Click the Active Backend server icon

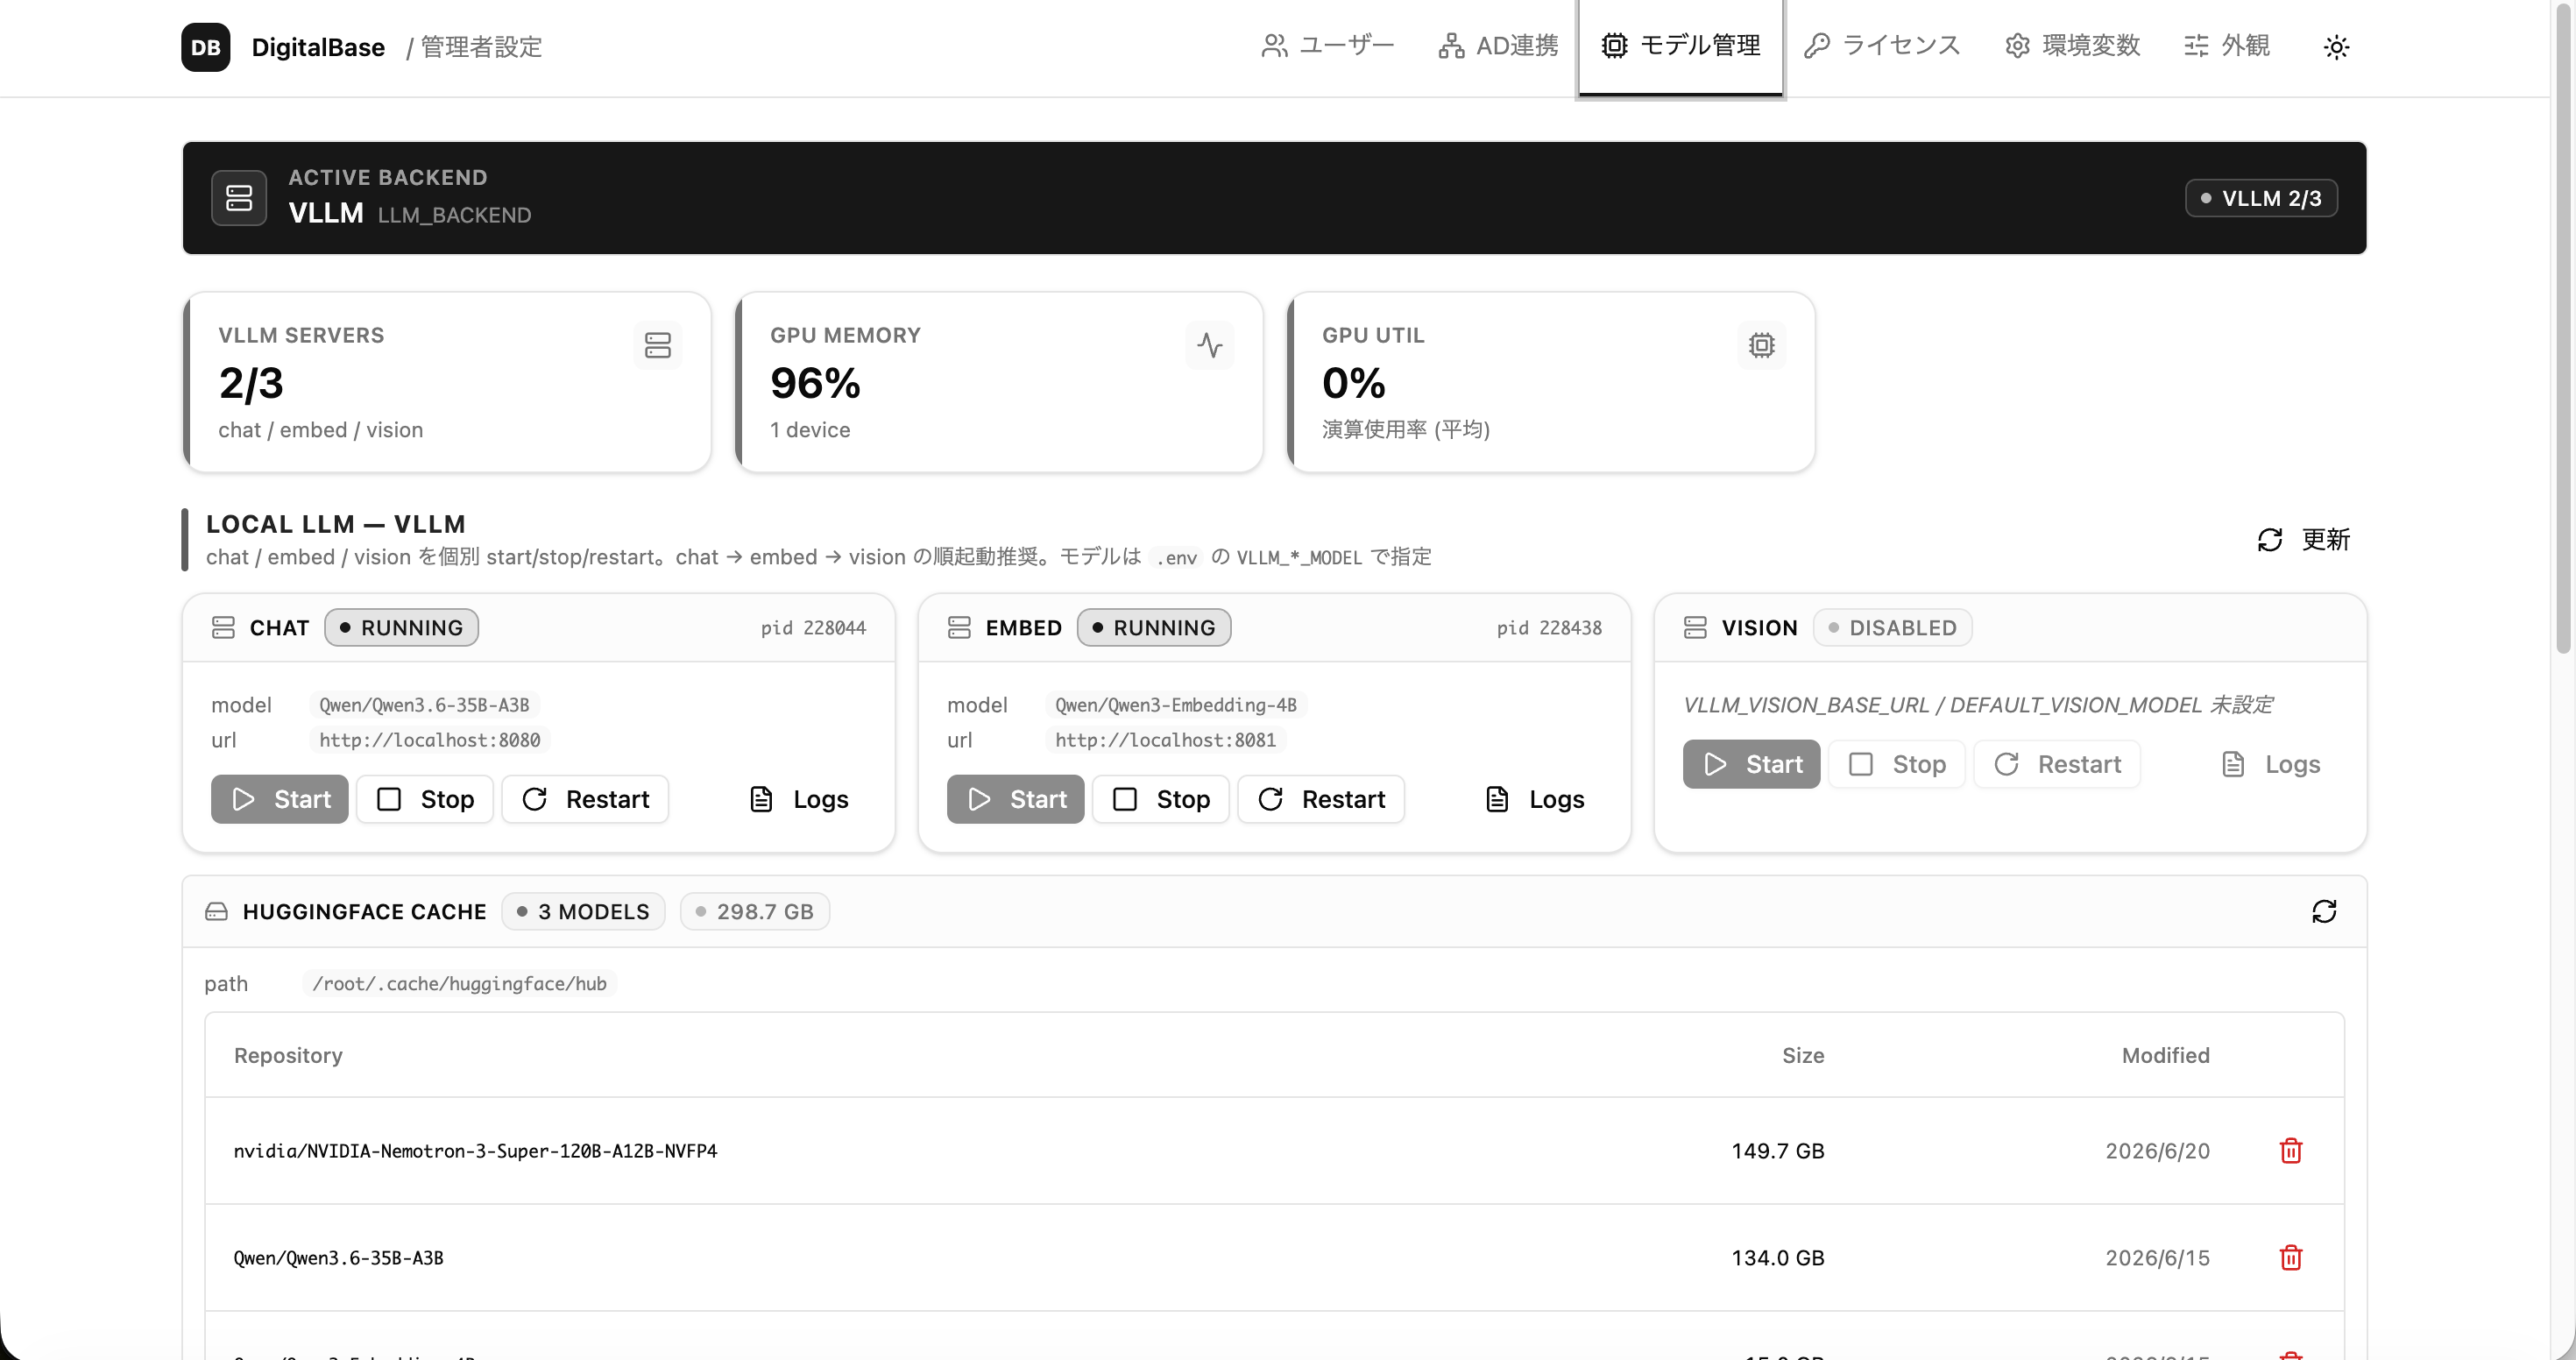point(239,198)
